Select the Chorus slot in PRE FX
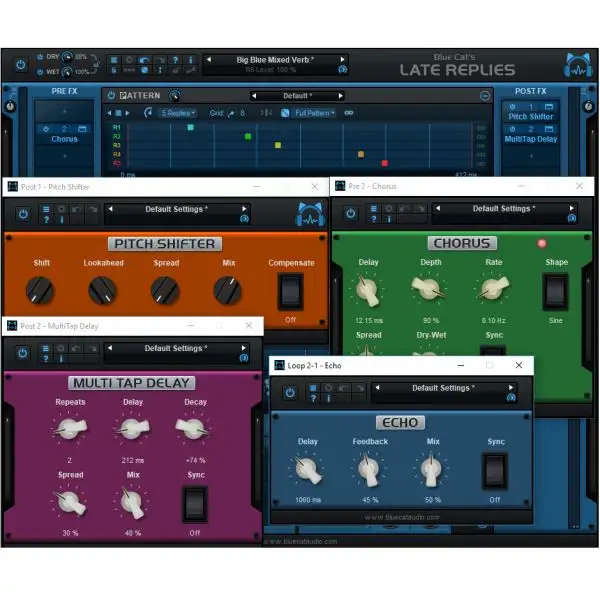600x600 pixels. pos(64,139)
